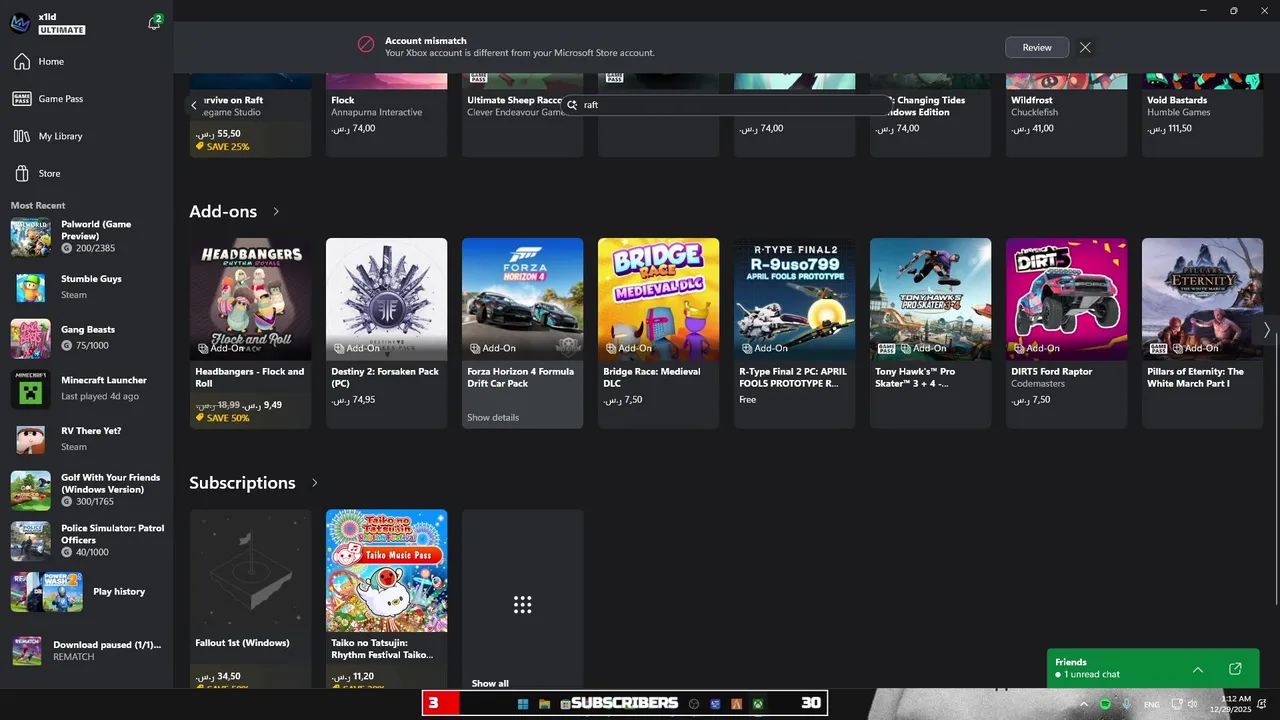
Task: Click Show details on Forza Horizon 4 card
Action: pos(493,417)
